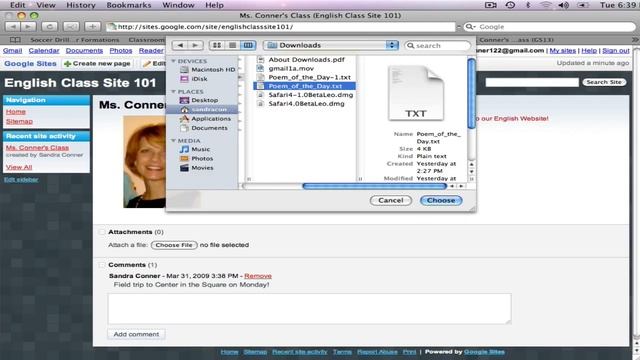The width and height of the screenshot is (640, 360).
Task: Click the preview pane vertical scrollbar
Action: (471, 93)
